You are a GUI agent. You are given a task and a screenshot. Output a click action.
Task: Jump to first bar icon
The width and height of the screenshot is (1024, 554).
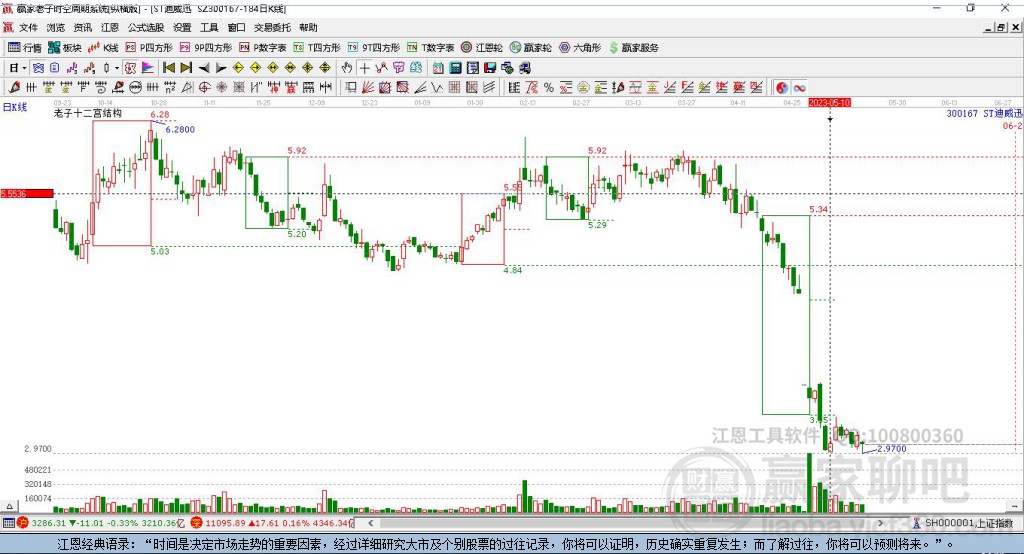168,68
